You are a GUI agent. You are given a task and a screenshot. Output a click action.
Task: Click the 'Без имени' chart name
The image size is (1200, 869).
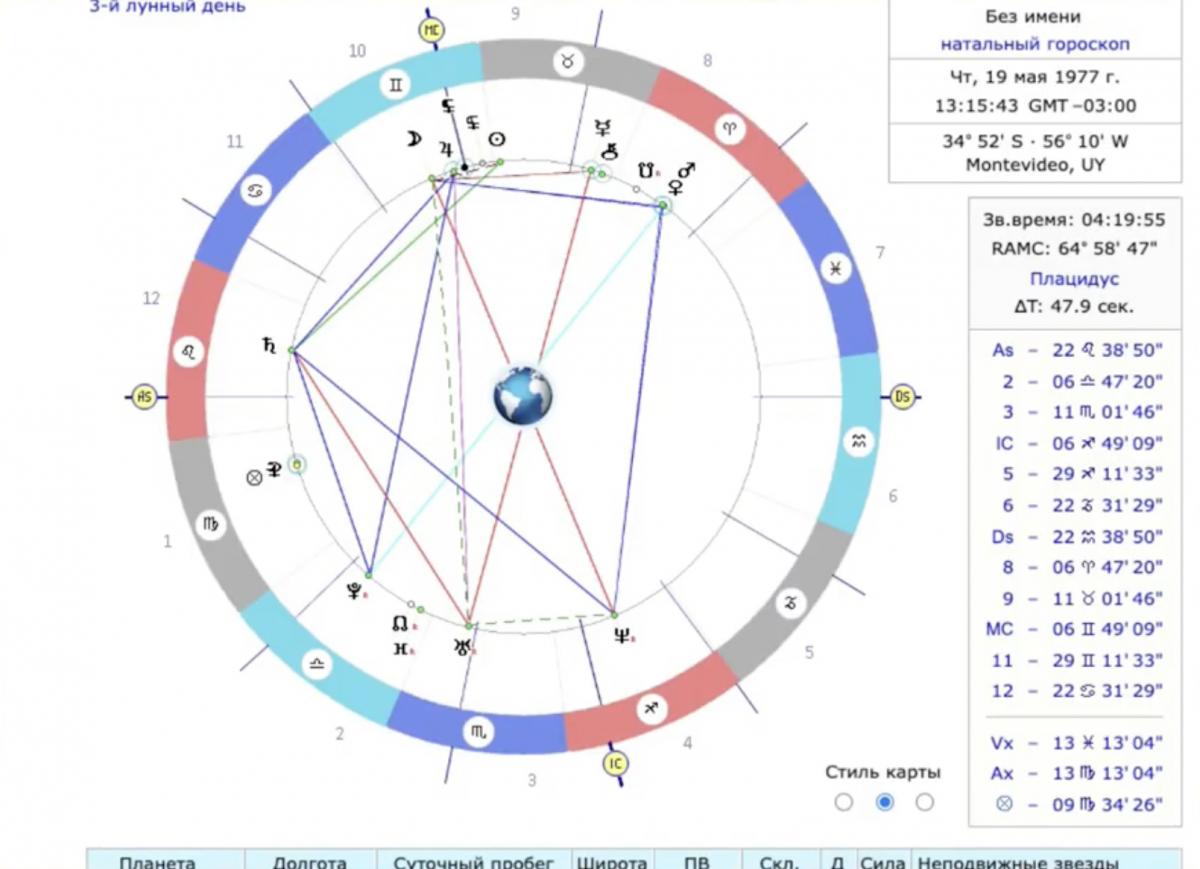pos(1034,16)
